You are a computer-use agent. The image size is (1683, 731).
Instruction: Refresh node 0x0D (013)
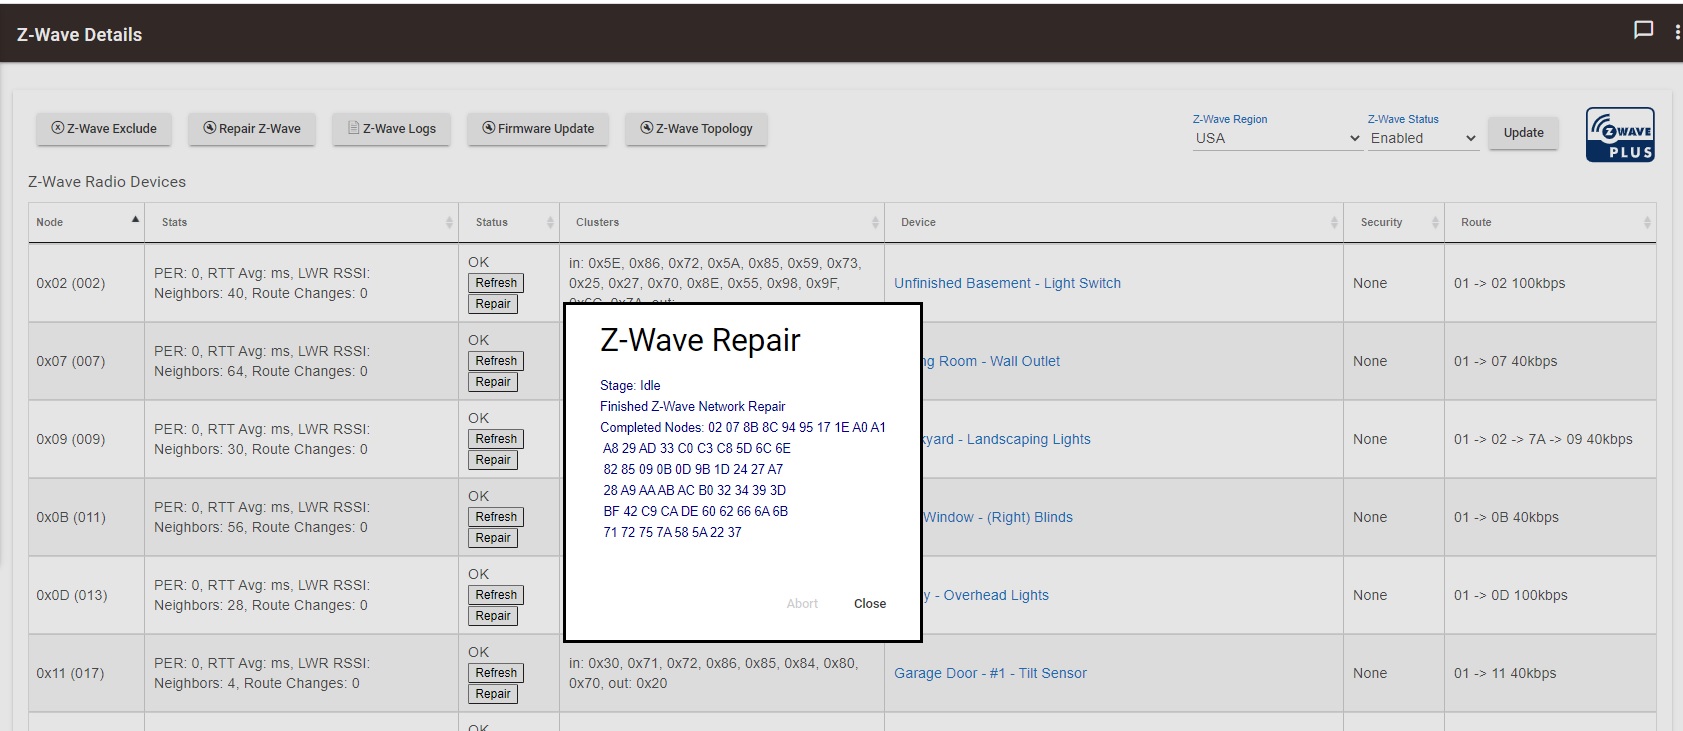(496, 595)
